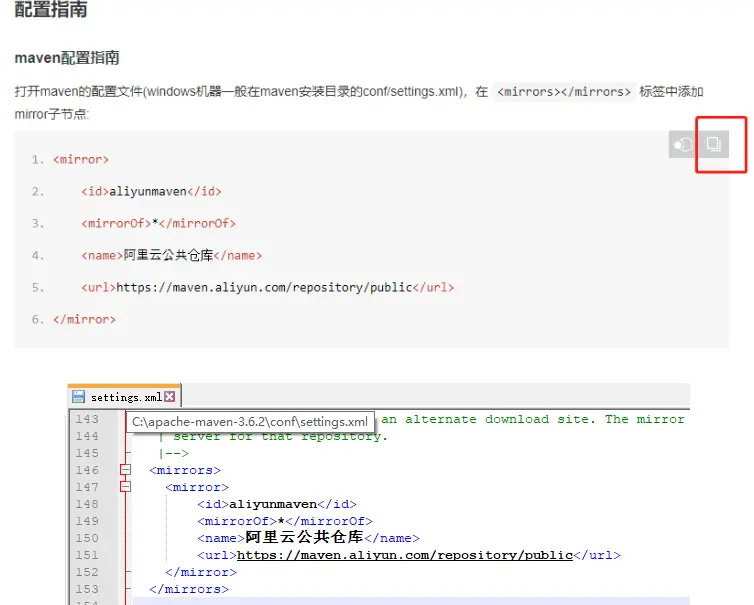Click the maven配置指南 subheading
The image size is (754, 605).
tap(67, 58)
